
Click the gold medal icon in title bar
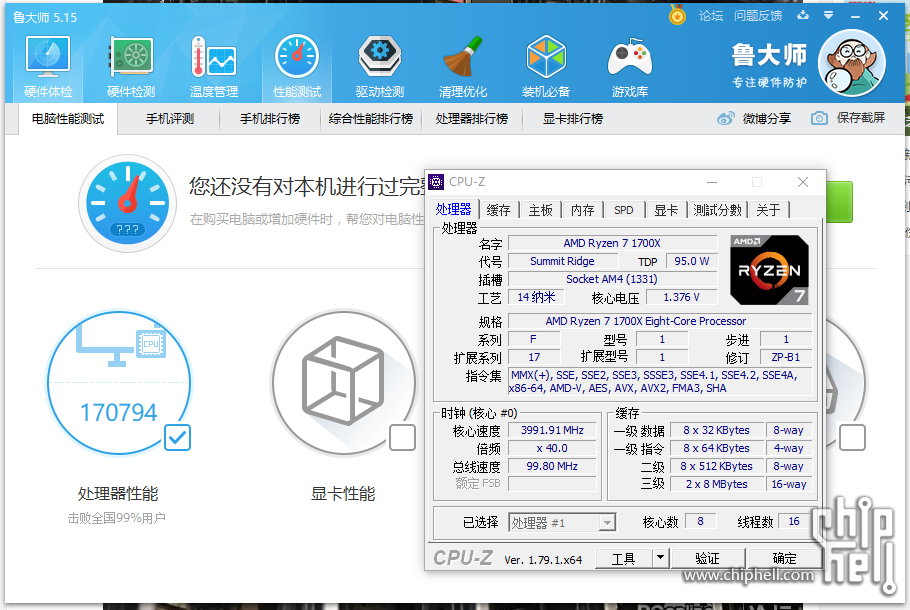(677, 15)
